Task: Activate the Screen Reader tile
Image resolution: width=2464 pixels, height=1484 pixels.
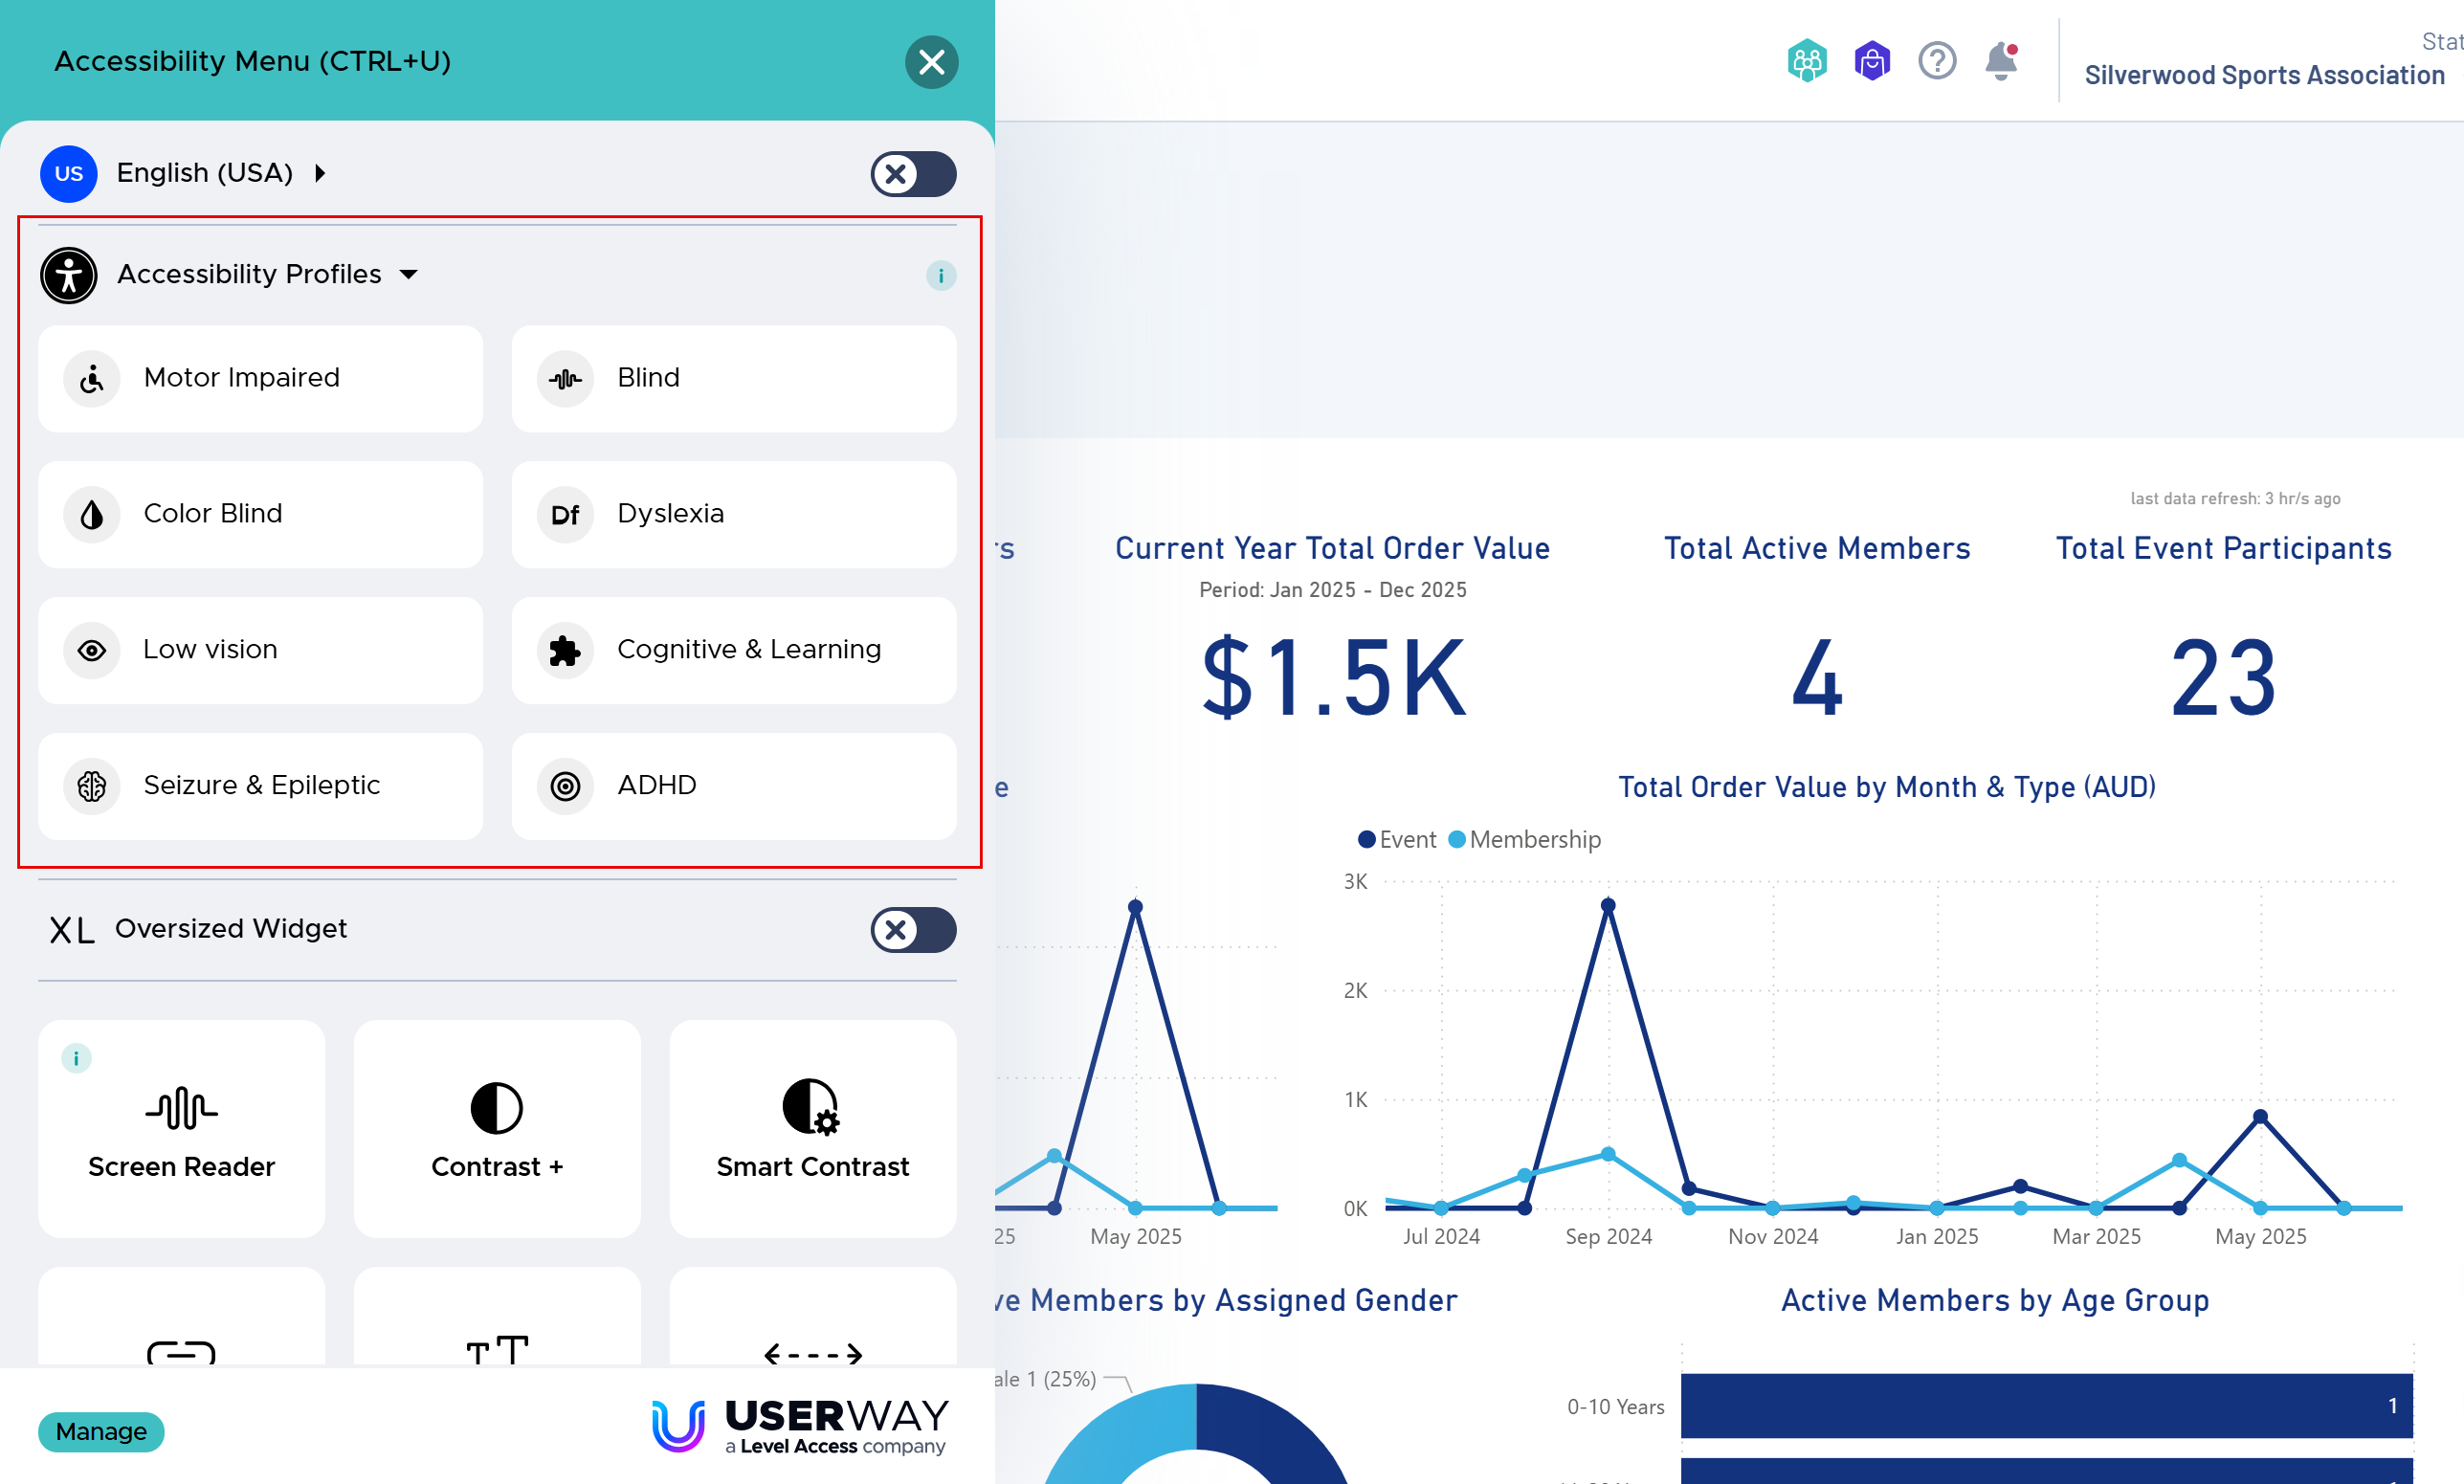Action: point(181,1129)
